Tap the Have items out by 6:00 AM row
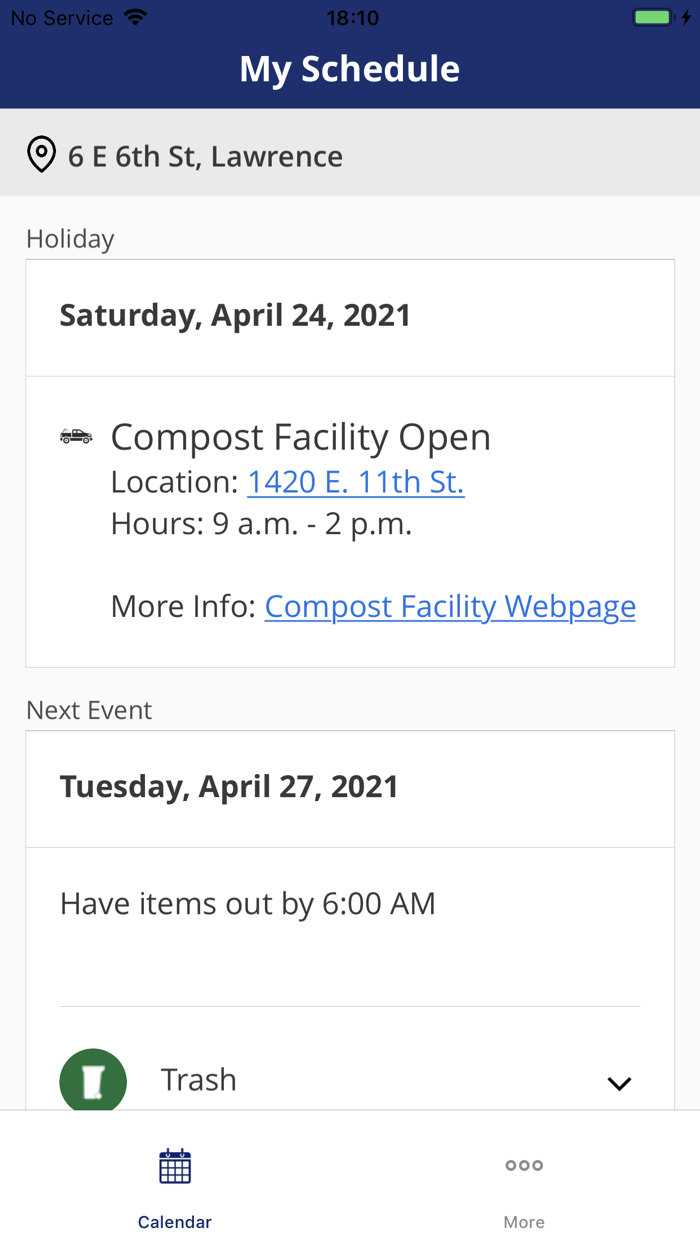This screenshot has height=1244, width=700. (x=248, y=903)
